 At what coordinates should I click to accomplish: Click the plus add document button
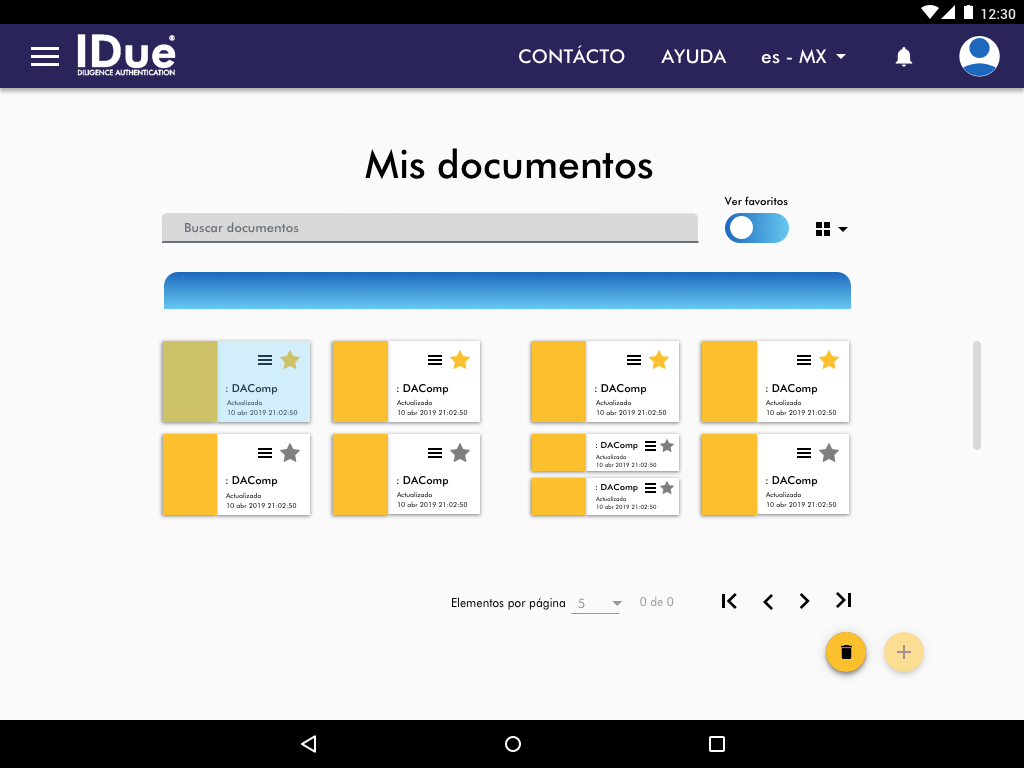point(904,652)
